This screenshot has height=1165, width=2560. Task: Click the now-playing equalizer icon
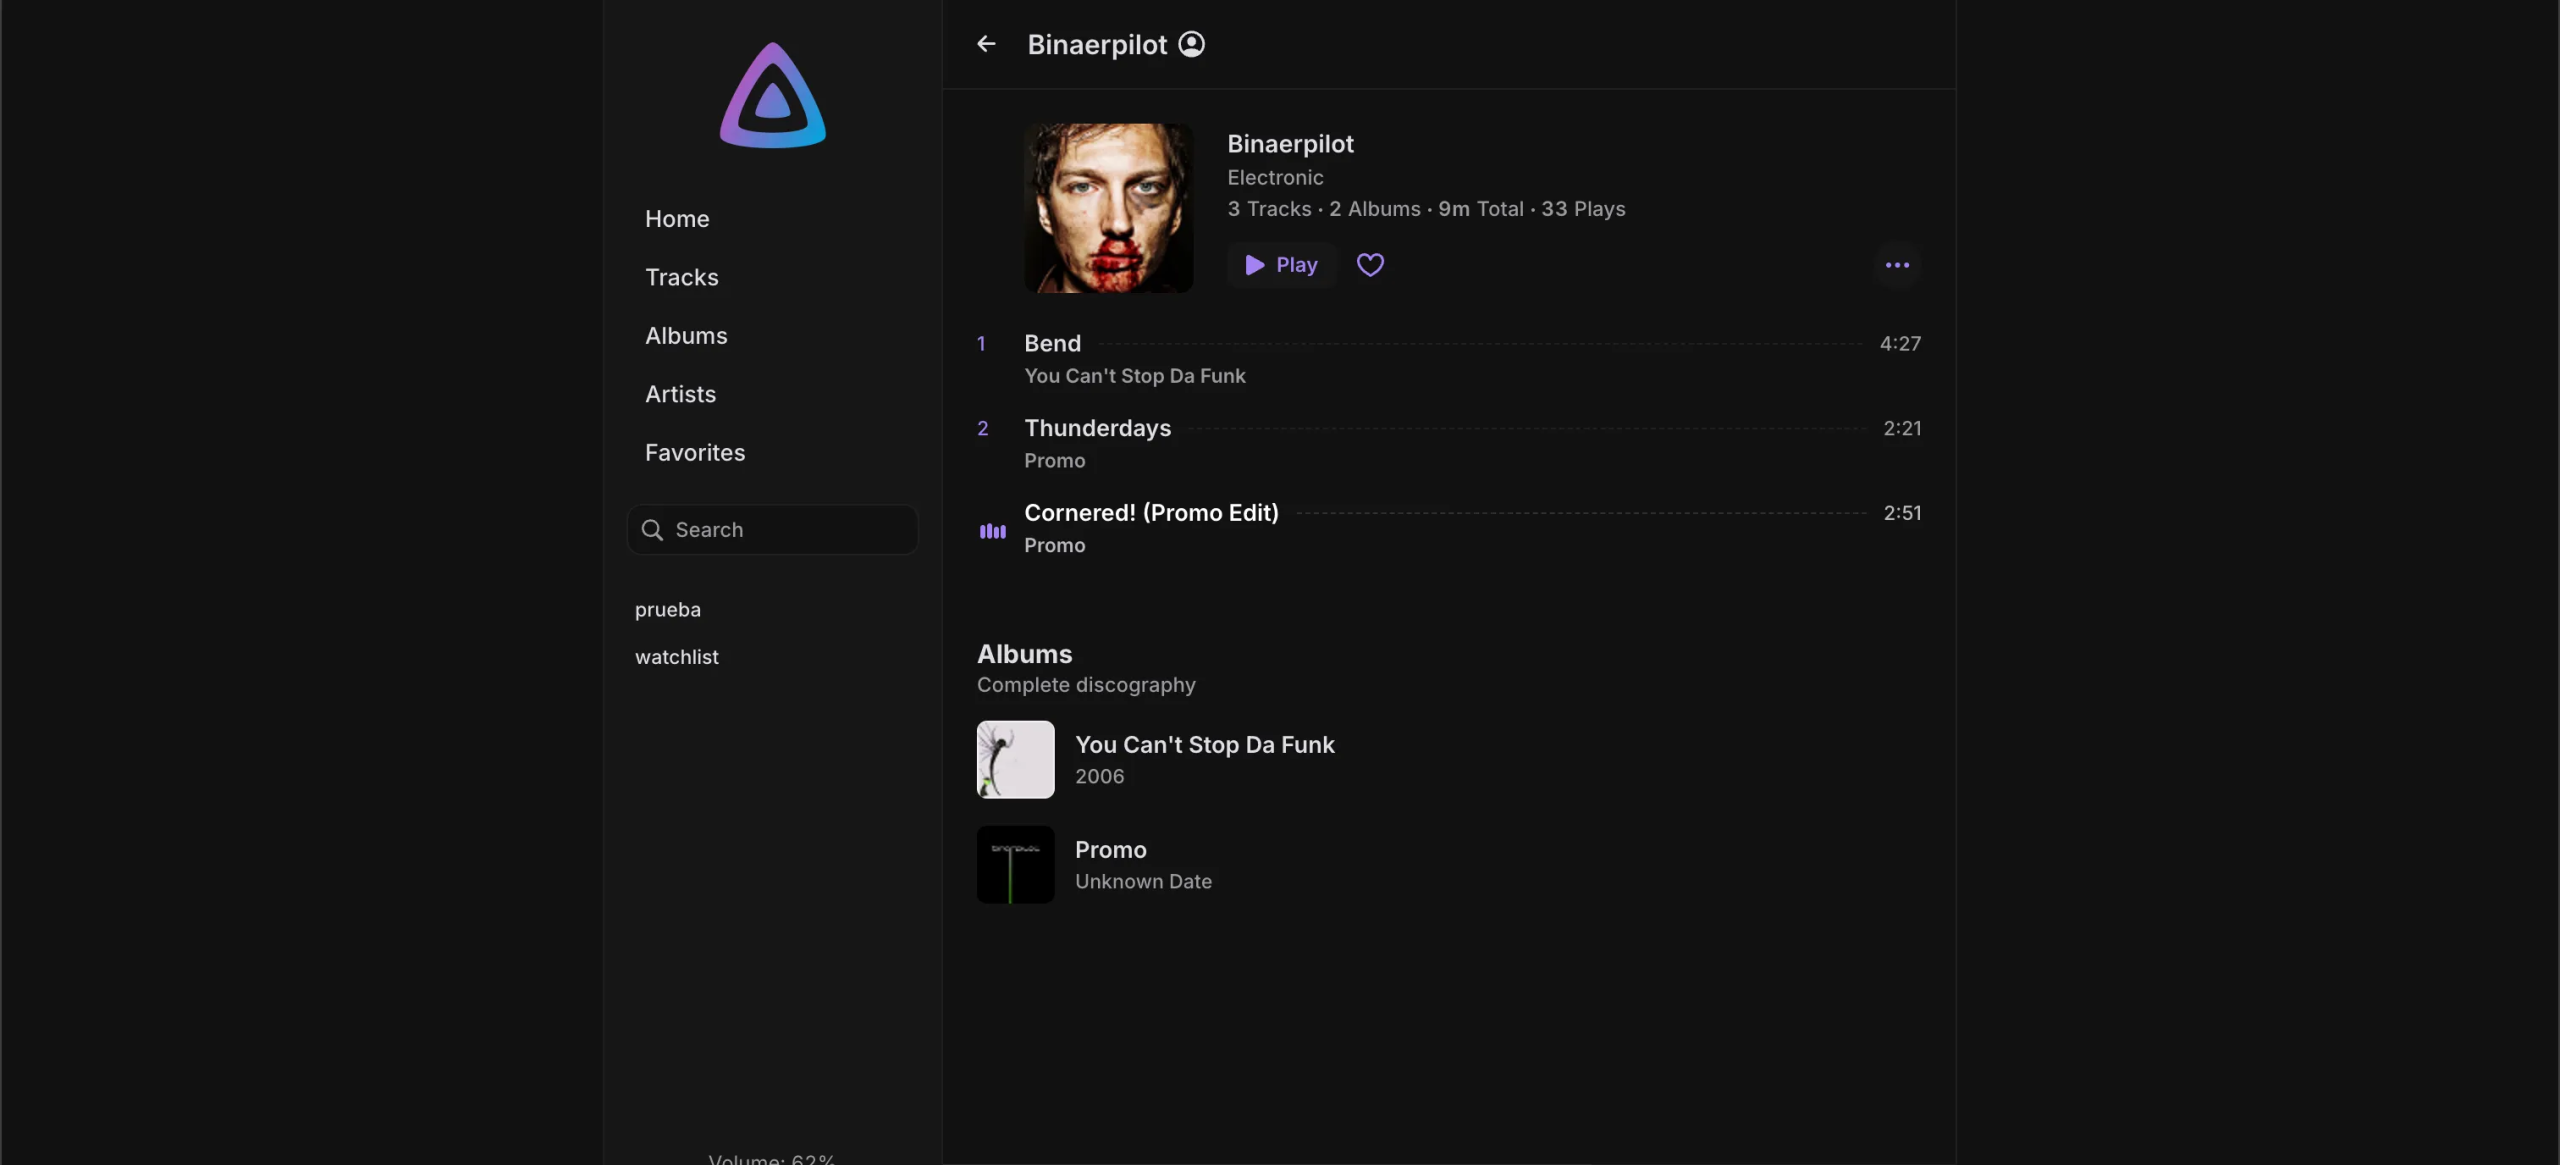pyautogui.click(x=992, y=531)
